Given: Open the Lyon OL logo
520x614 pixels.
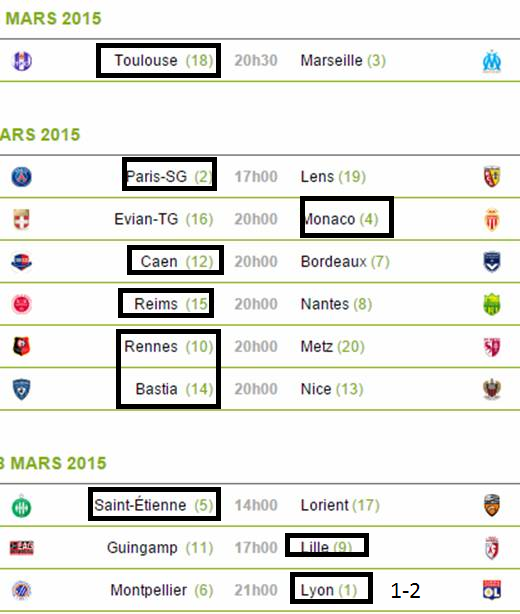Looking at the screenshot, I should (492, 590).
